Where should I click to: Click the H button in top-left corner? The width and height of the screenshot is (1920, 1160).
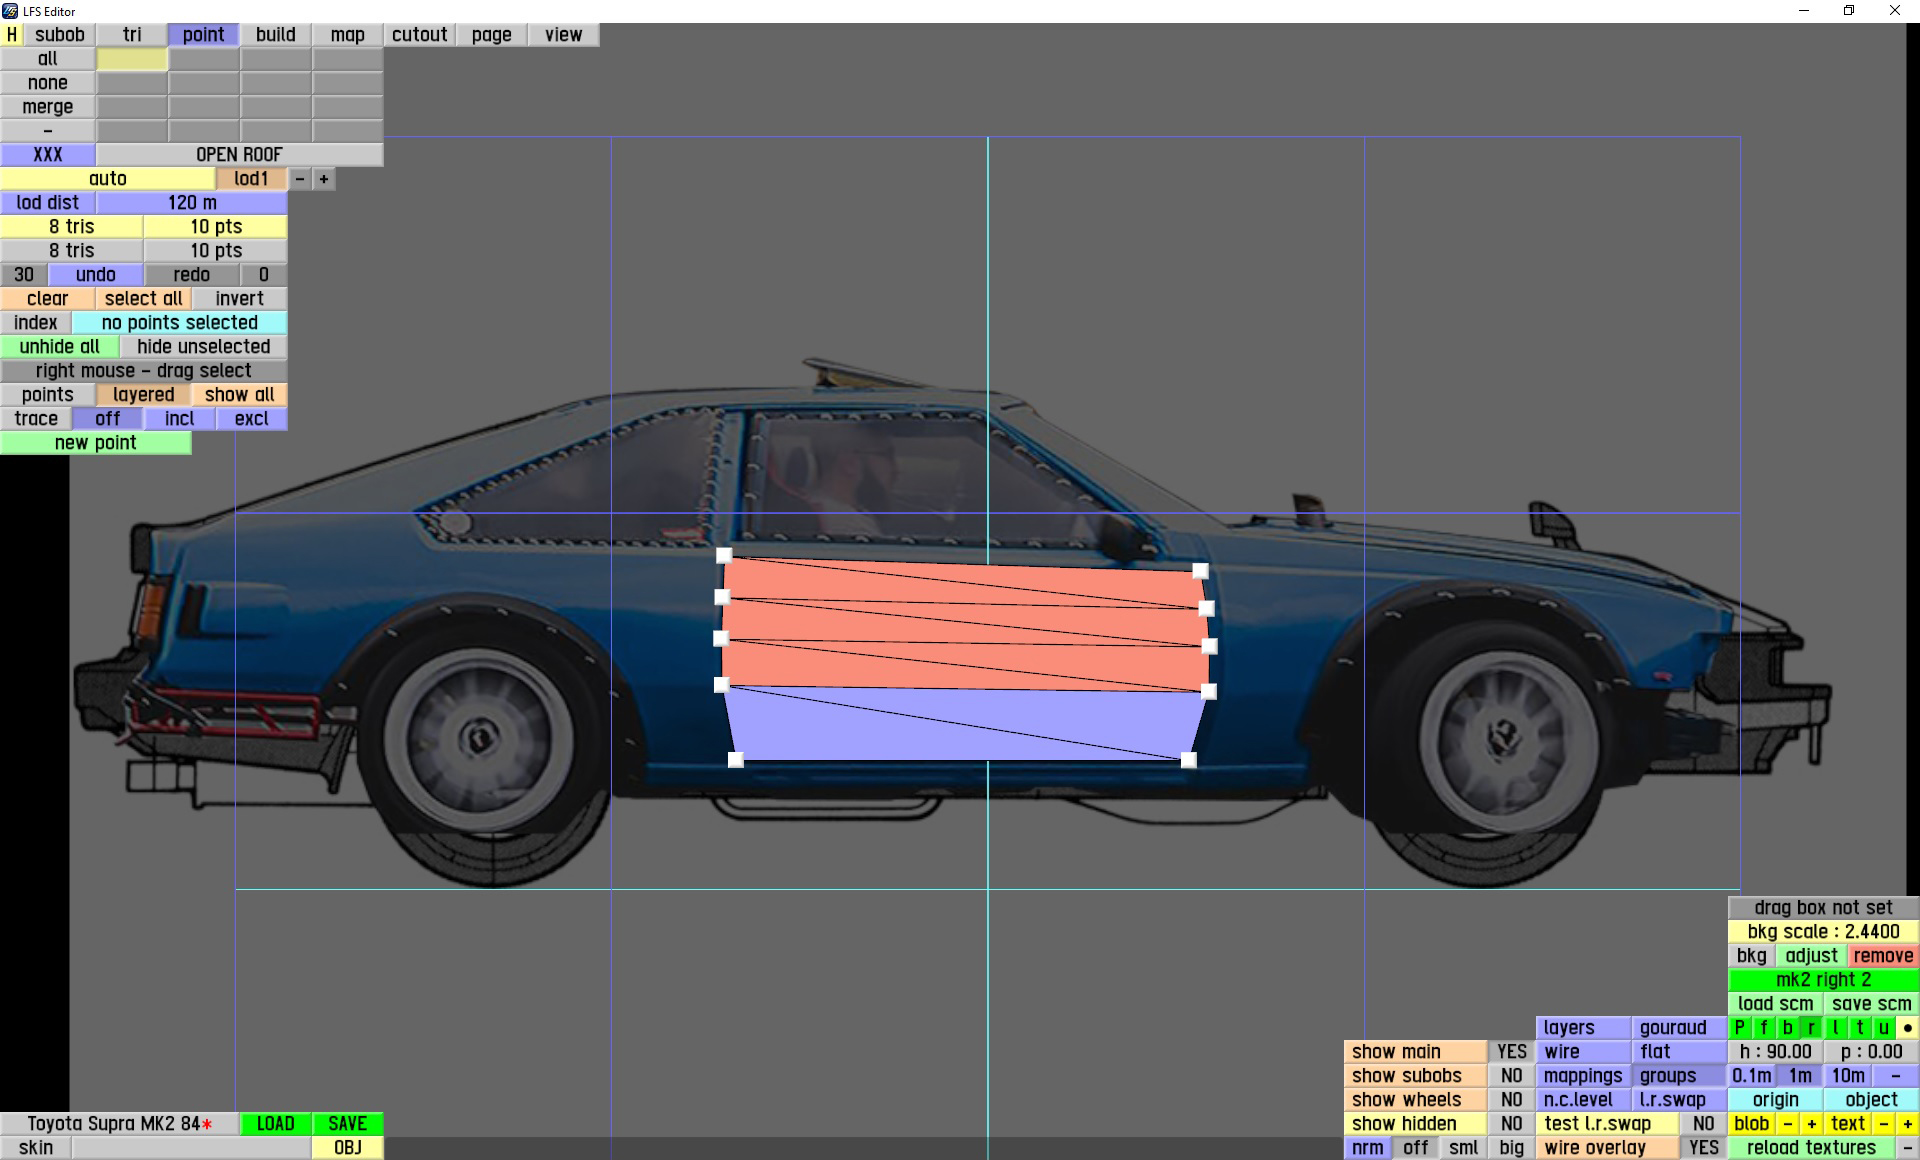11,34
